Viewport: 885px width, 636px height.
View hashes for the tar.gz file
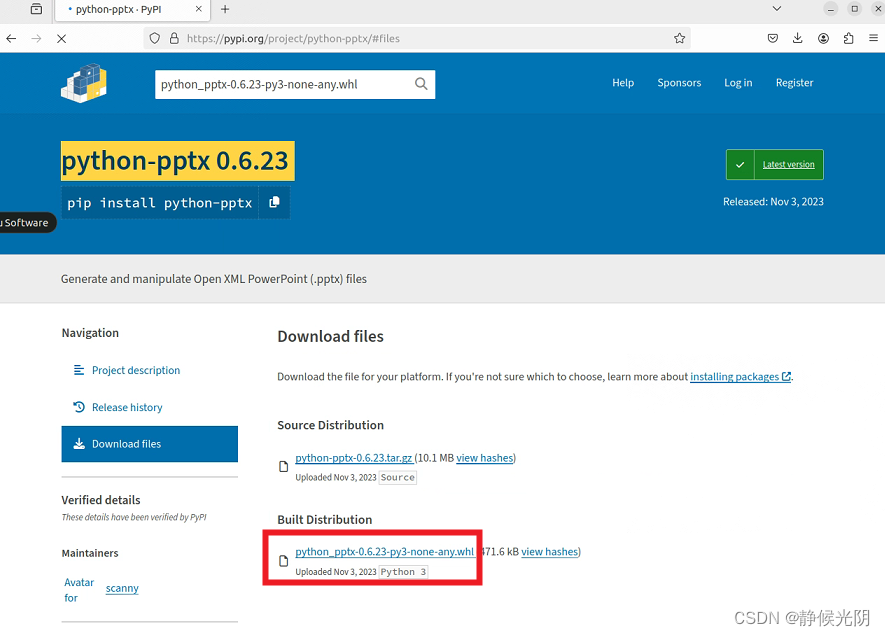coord(485,458)
